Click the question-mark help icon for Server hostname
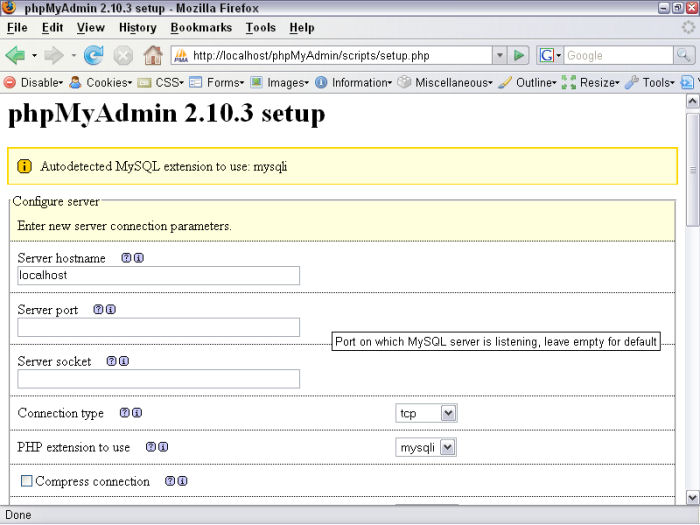This screenshot has height=525, width=700. [126, 258]
